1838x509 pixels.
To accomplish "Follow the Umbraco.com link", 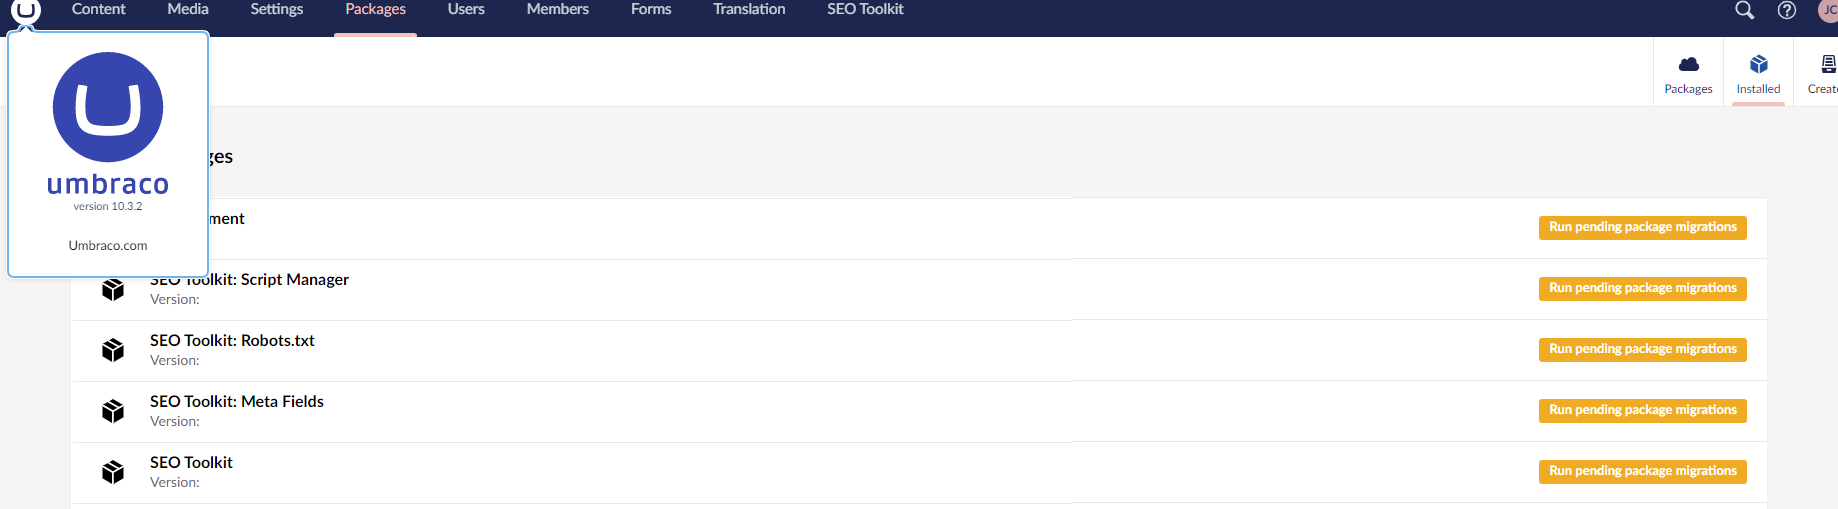I will [x=108, y=245].
